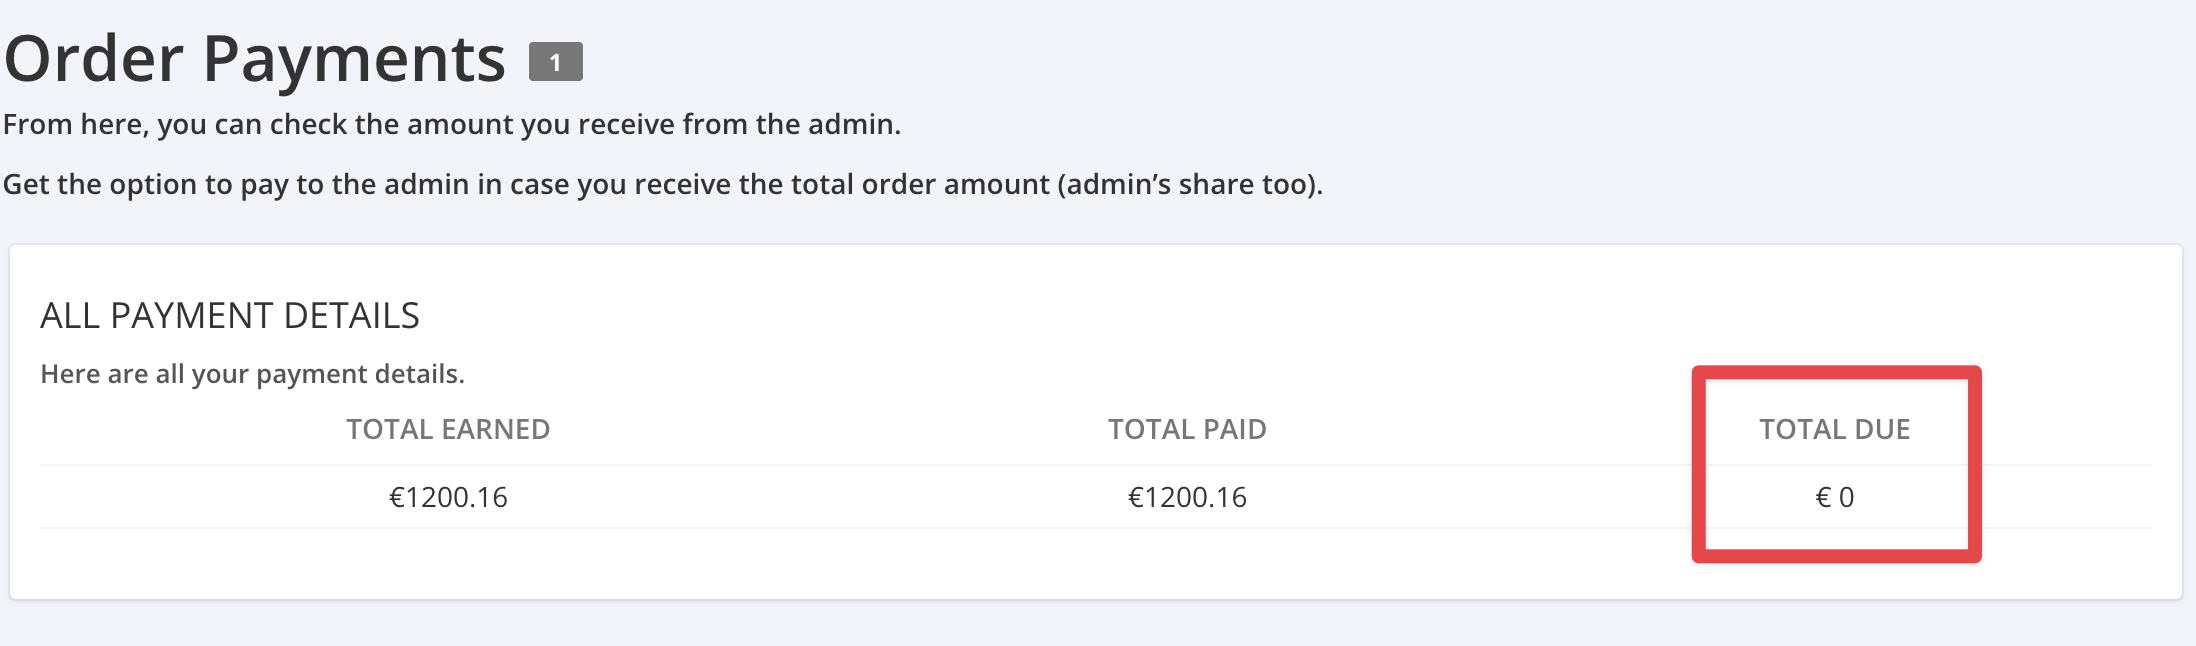The height and width of the screenshot is (646, 2196).
Task: Click the word 'Payments' in the page title
Action: point(354,60)
